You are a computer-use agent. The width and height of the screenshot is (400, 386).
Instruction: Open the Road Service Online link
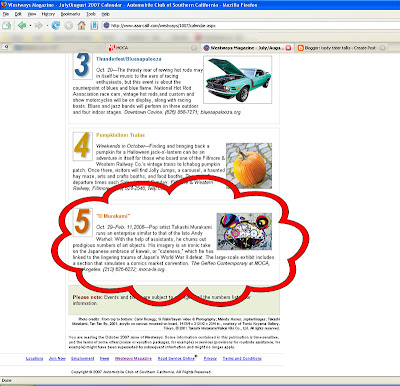pyautogui.click(x=176, y=359)
